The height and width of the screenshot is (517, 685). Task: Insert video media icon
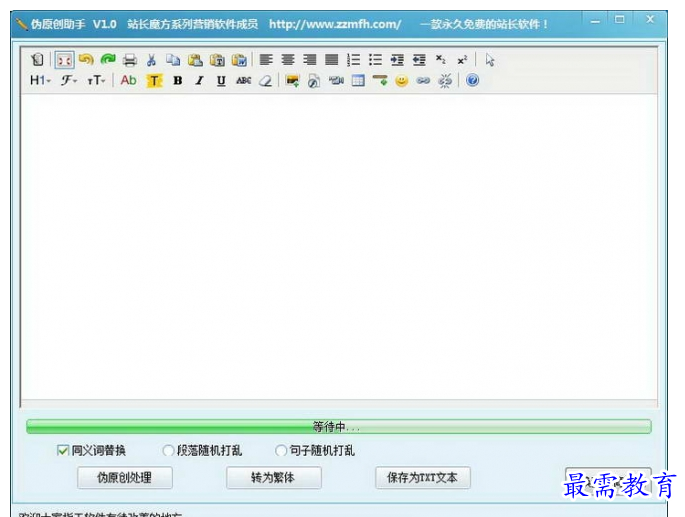coord(336,80)
